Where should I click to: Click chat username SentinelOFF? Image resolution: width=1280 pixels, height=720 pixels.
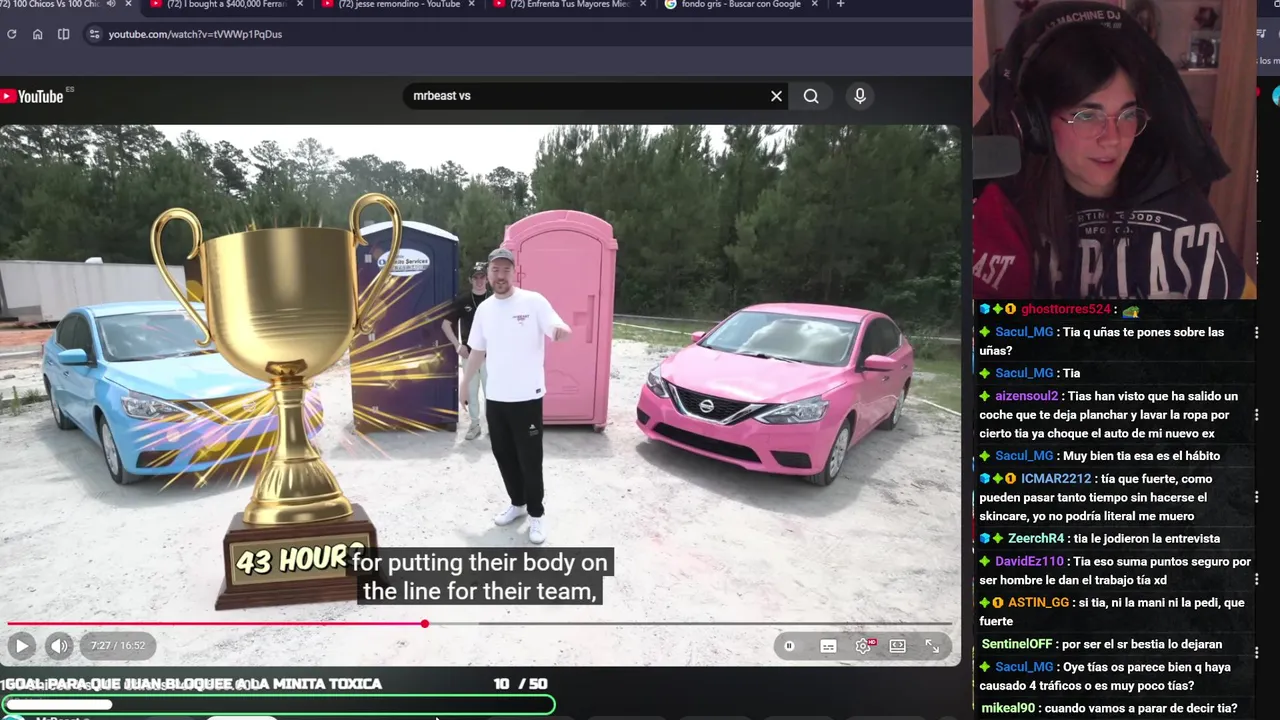coord(1017,645)
